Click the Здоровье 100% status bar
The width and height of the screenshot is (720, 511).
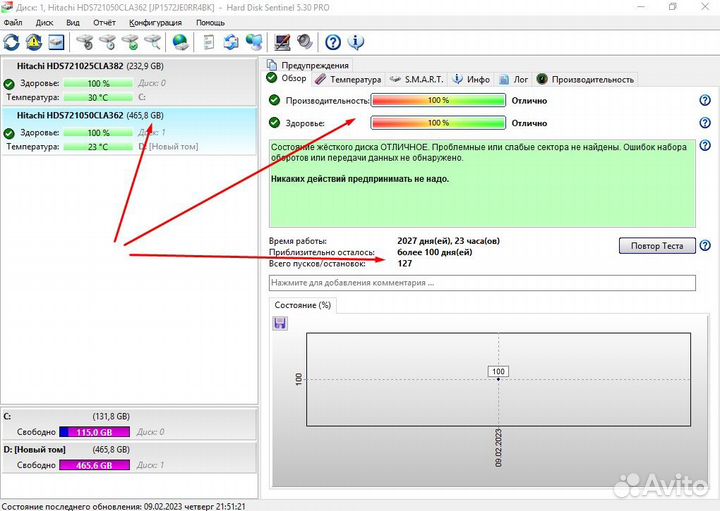coord(438,123)
